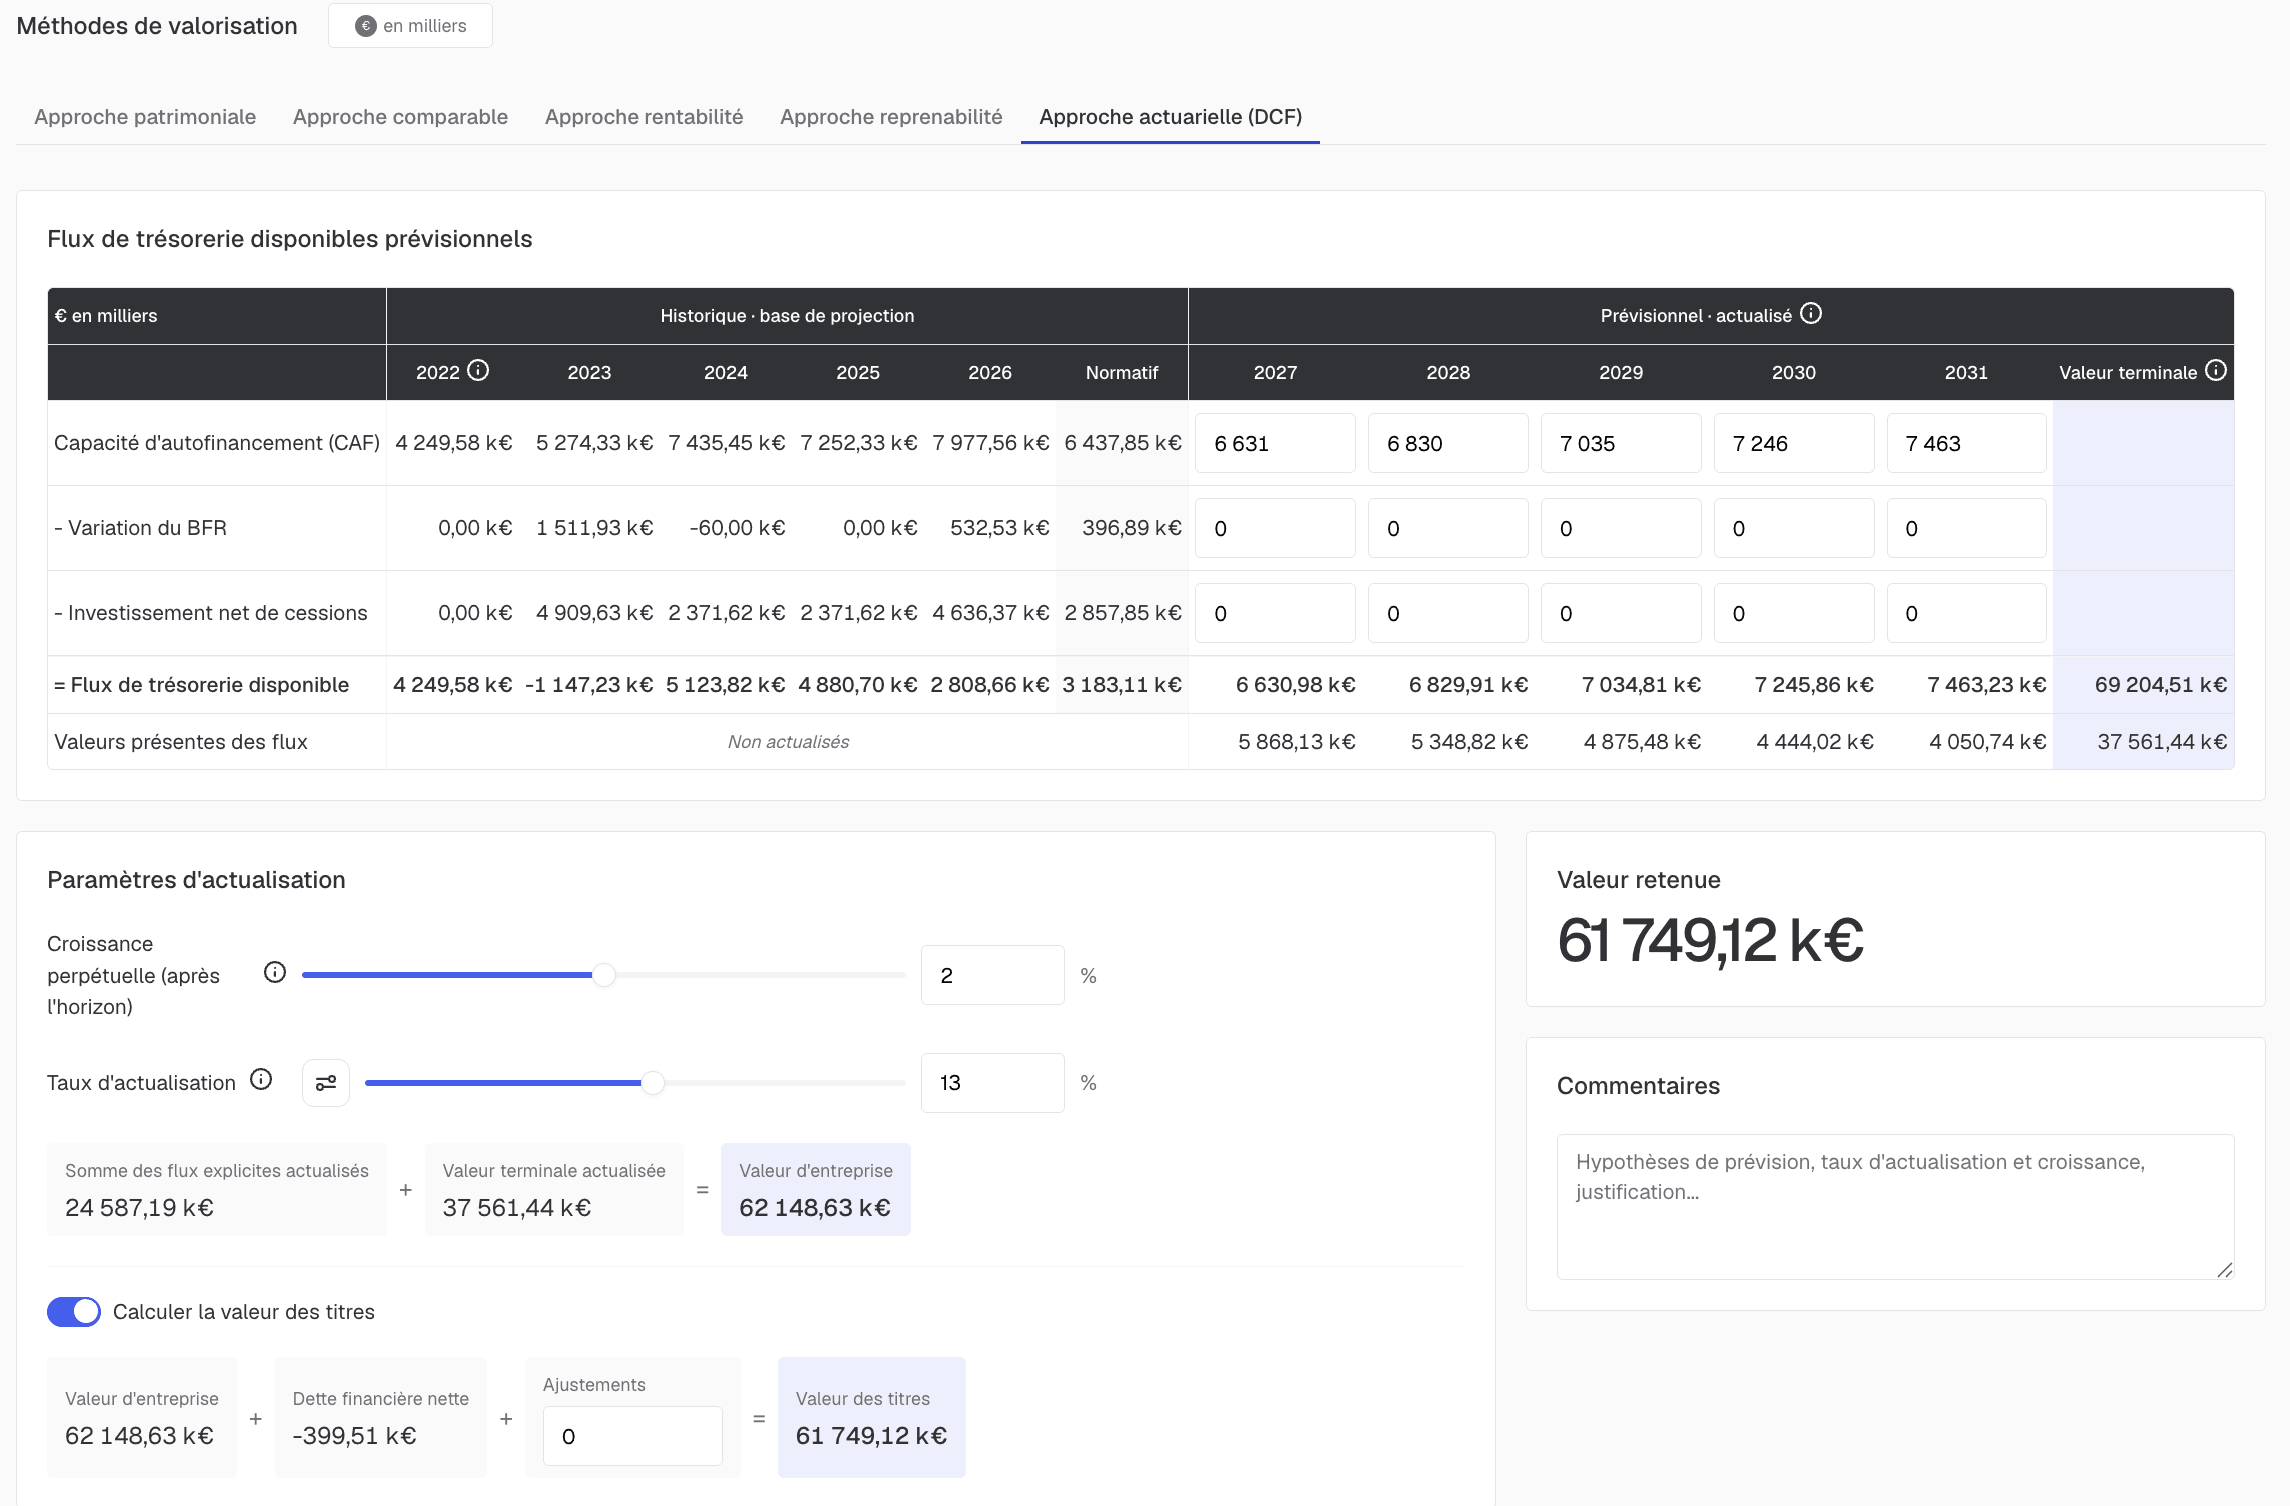Open info for Croissance perpétuelle
The height and width of the screenshot is (1506, 2290).
coord(275,973)
